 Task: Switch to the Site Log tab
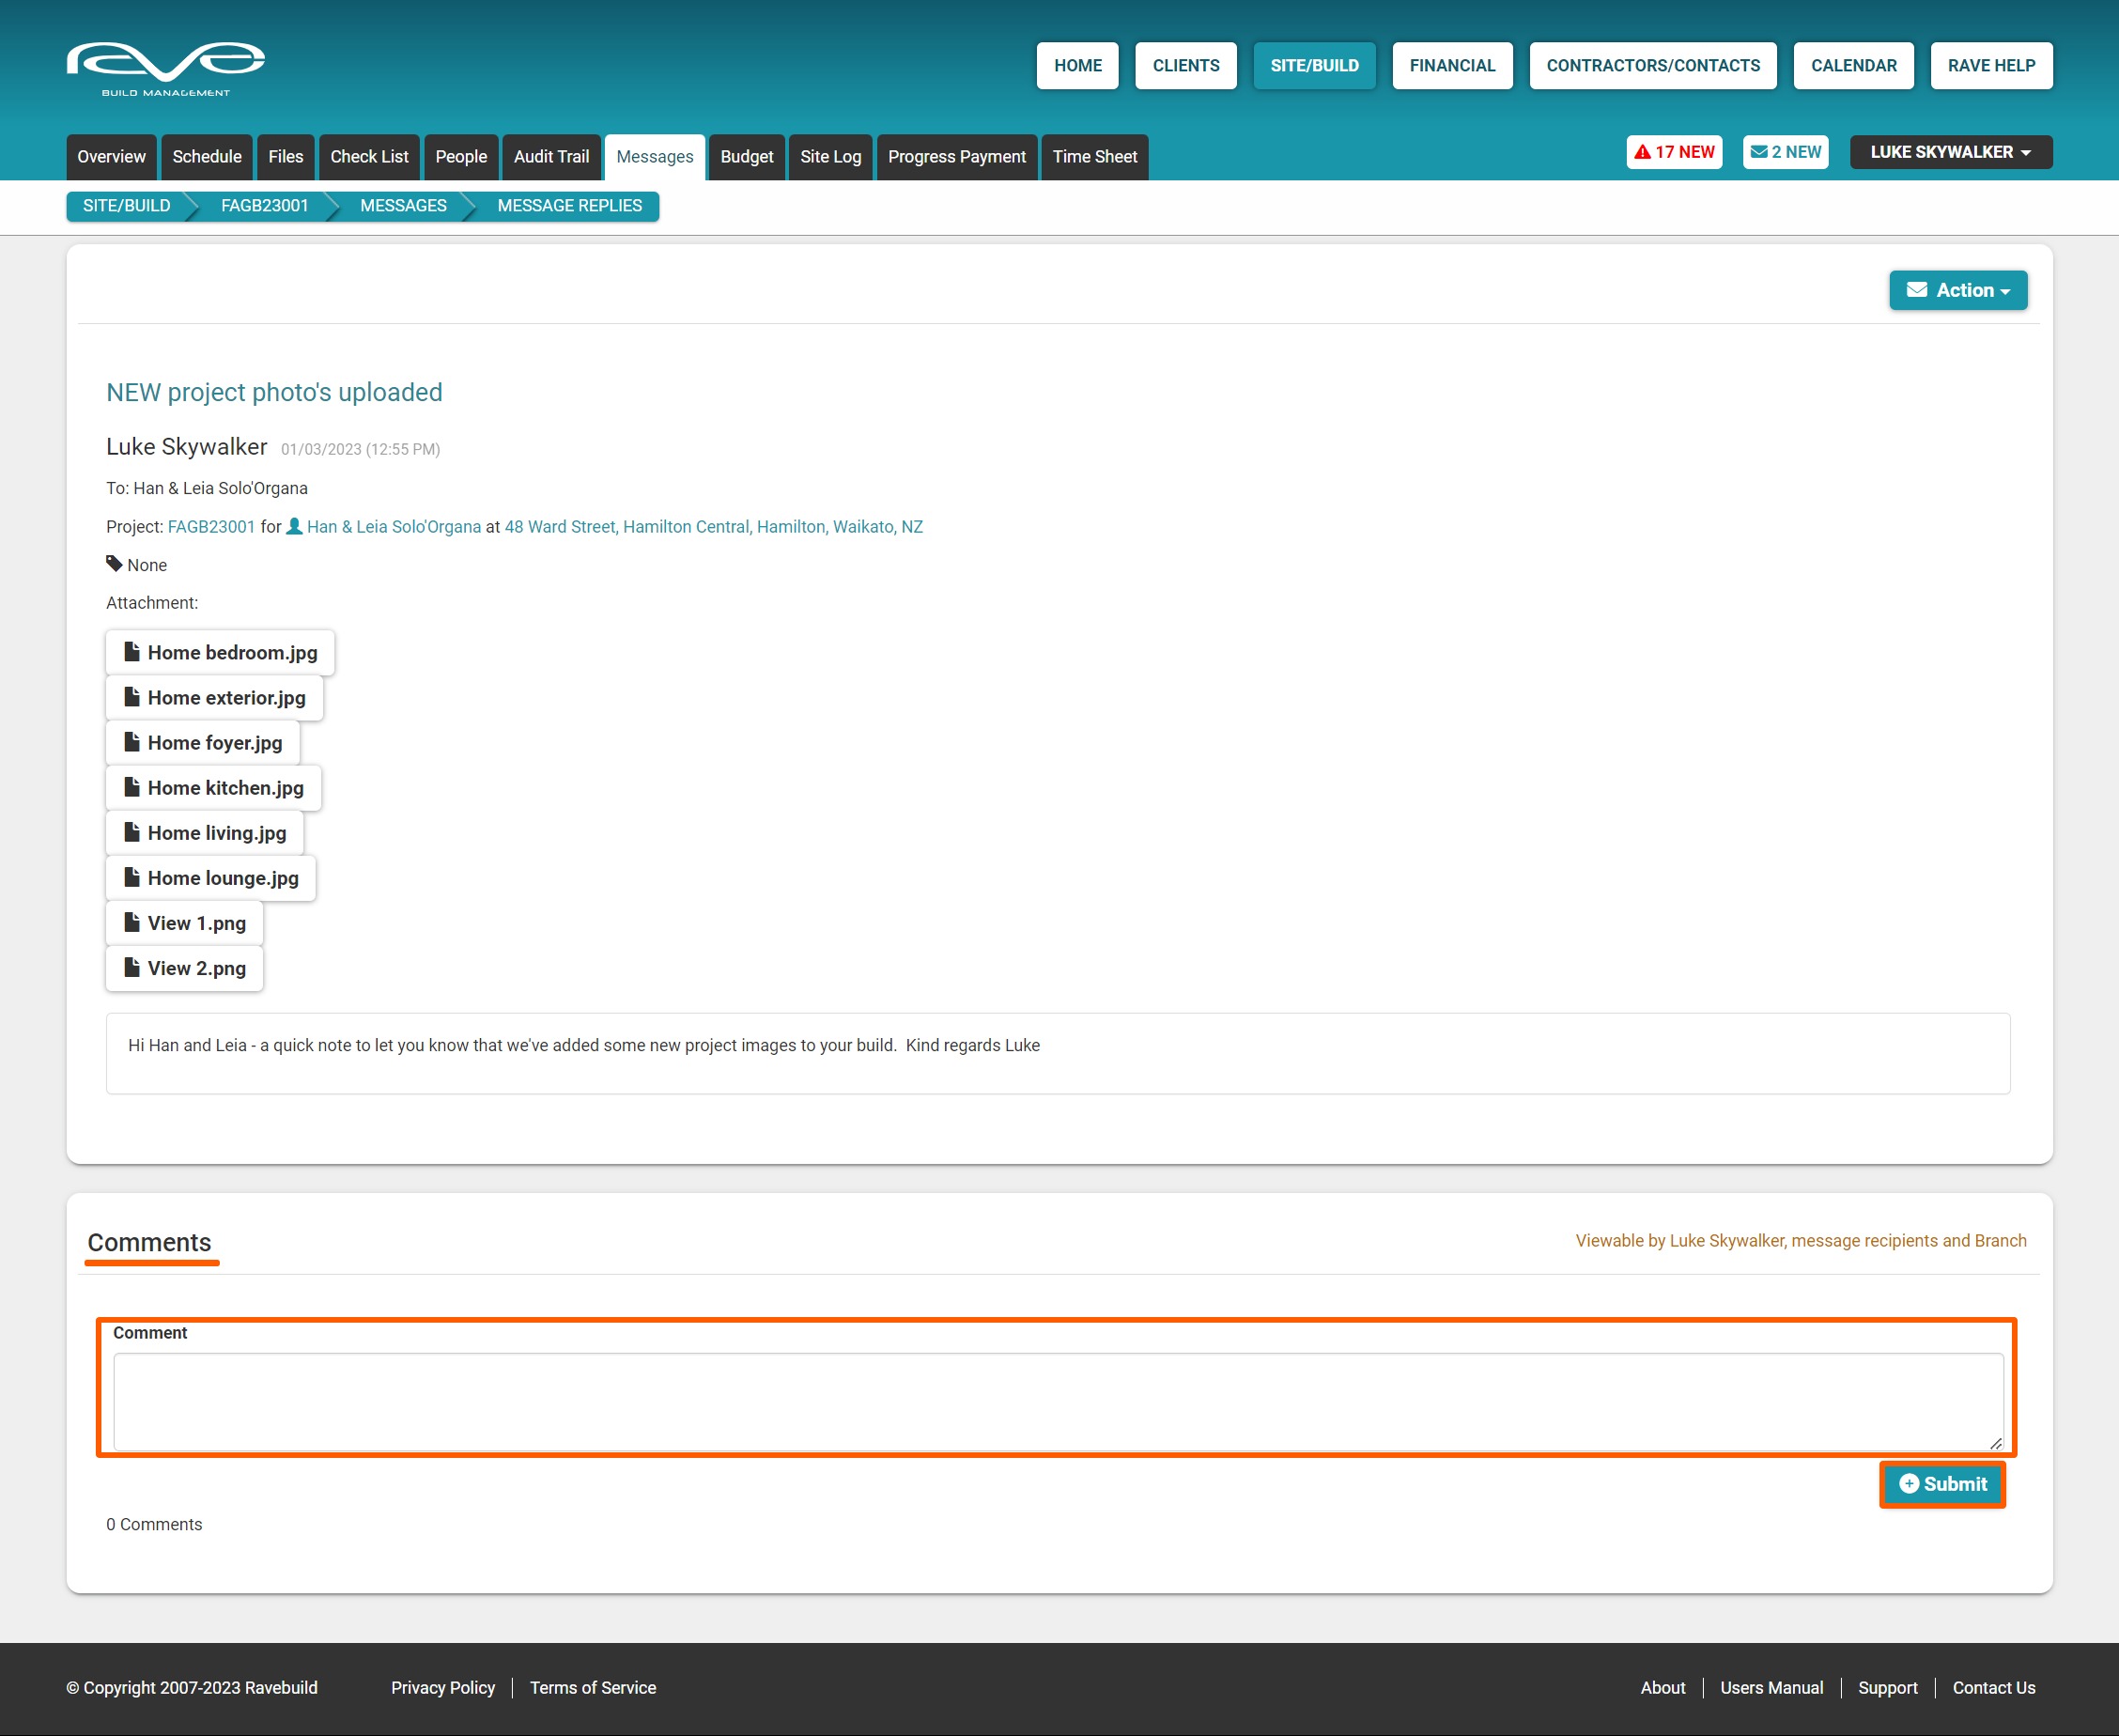830,157
